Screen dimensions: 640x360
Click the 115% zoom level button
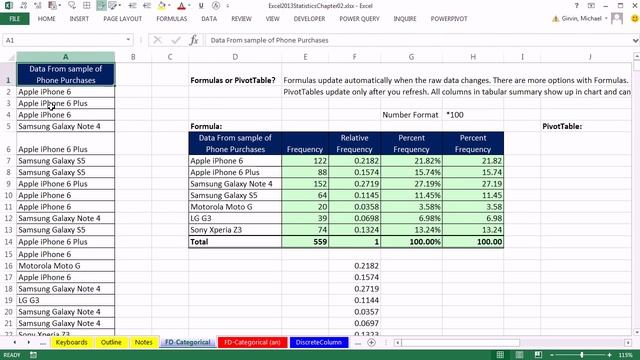coord(626,355)
